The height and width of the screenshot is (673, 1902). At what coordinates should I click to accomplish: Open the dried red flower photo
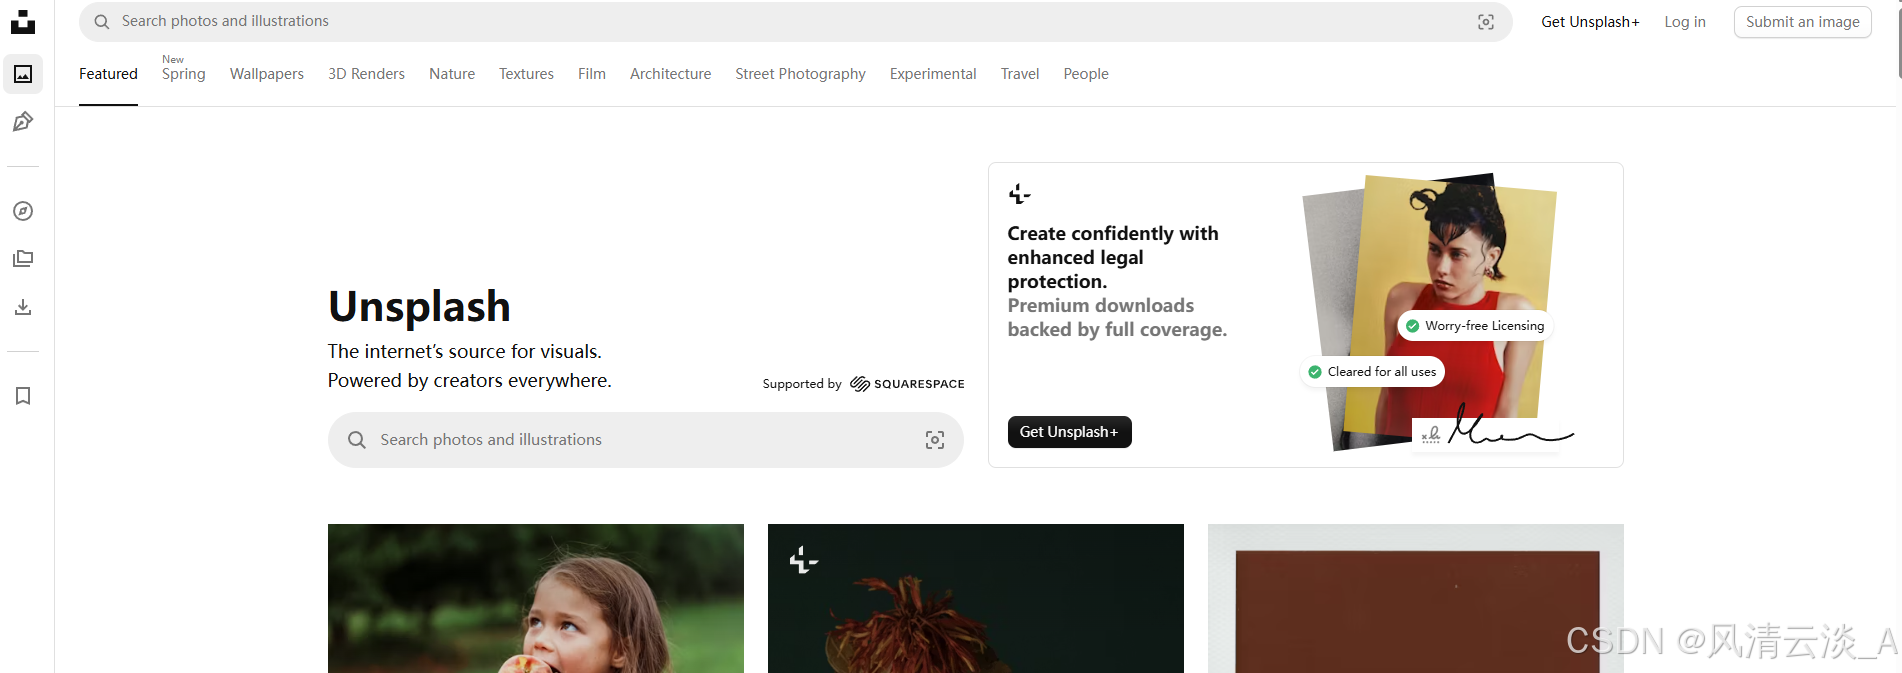(976, 598)
